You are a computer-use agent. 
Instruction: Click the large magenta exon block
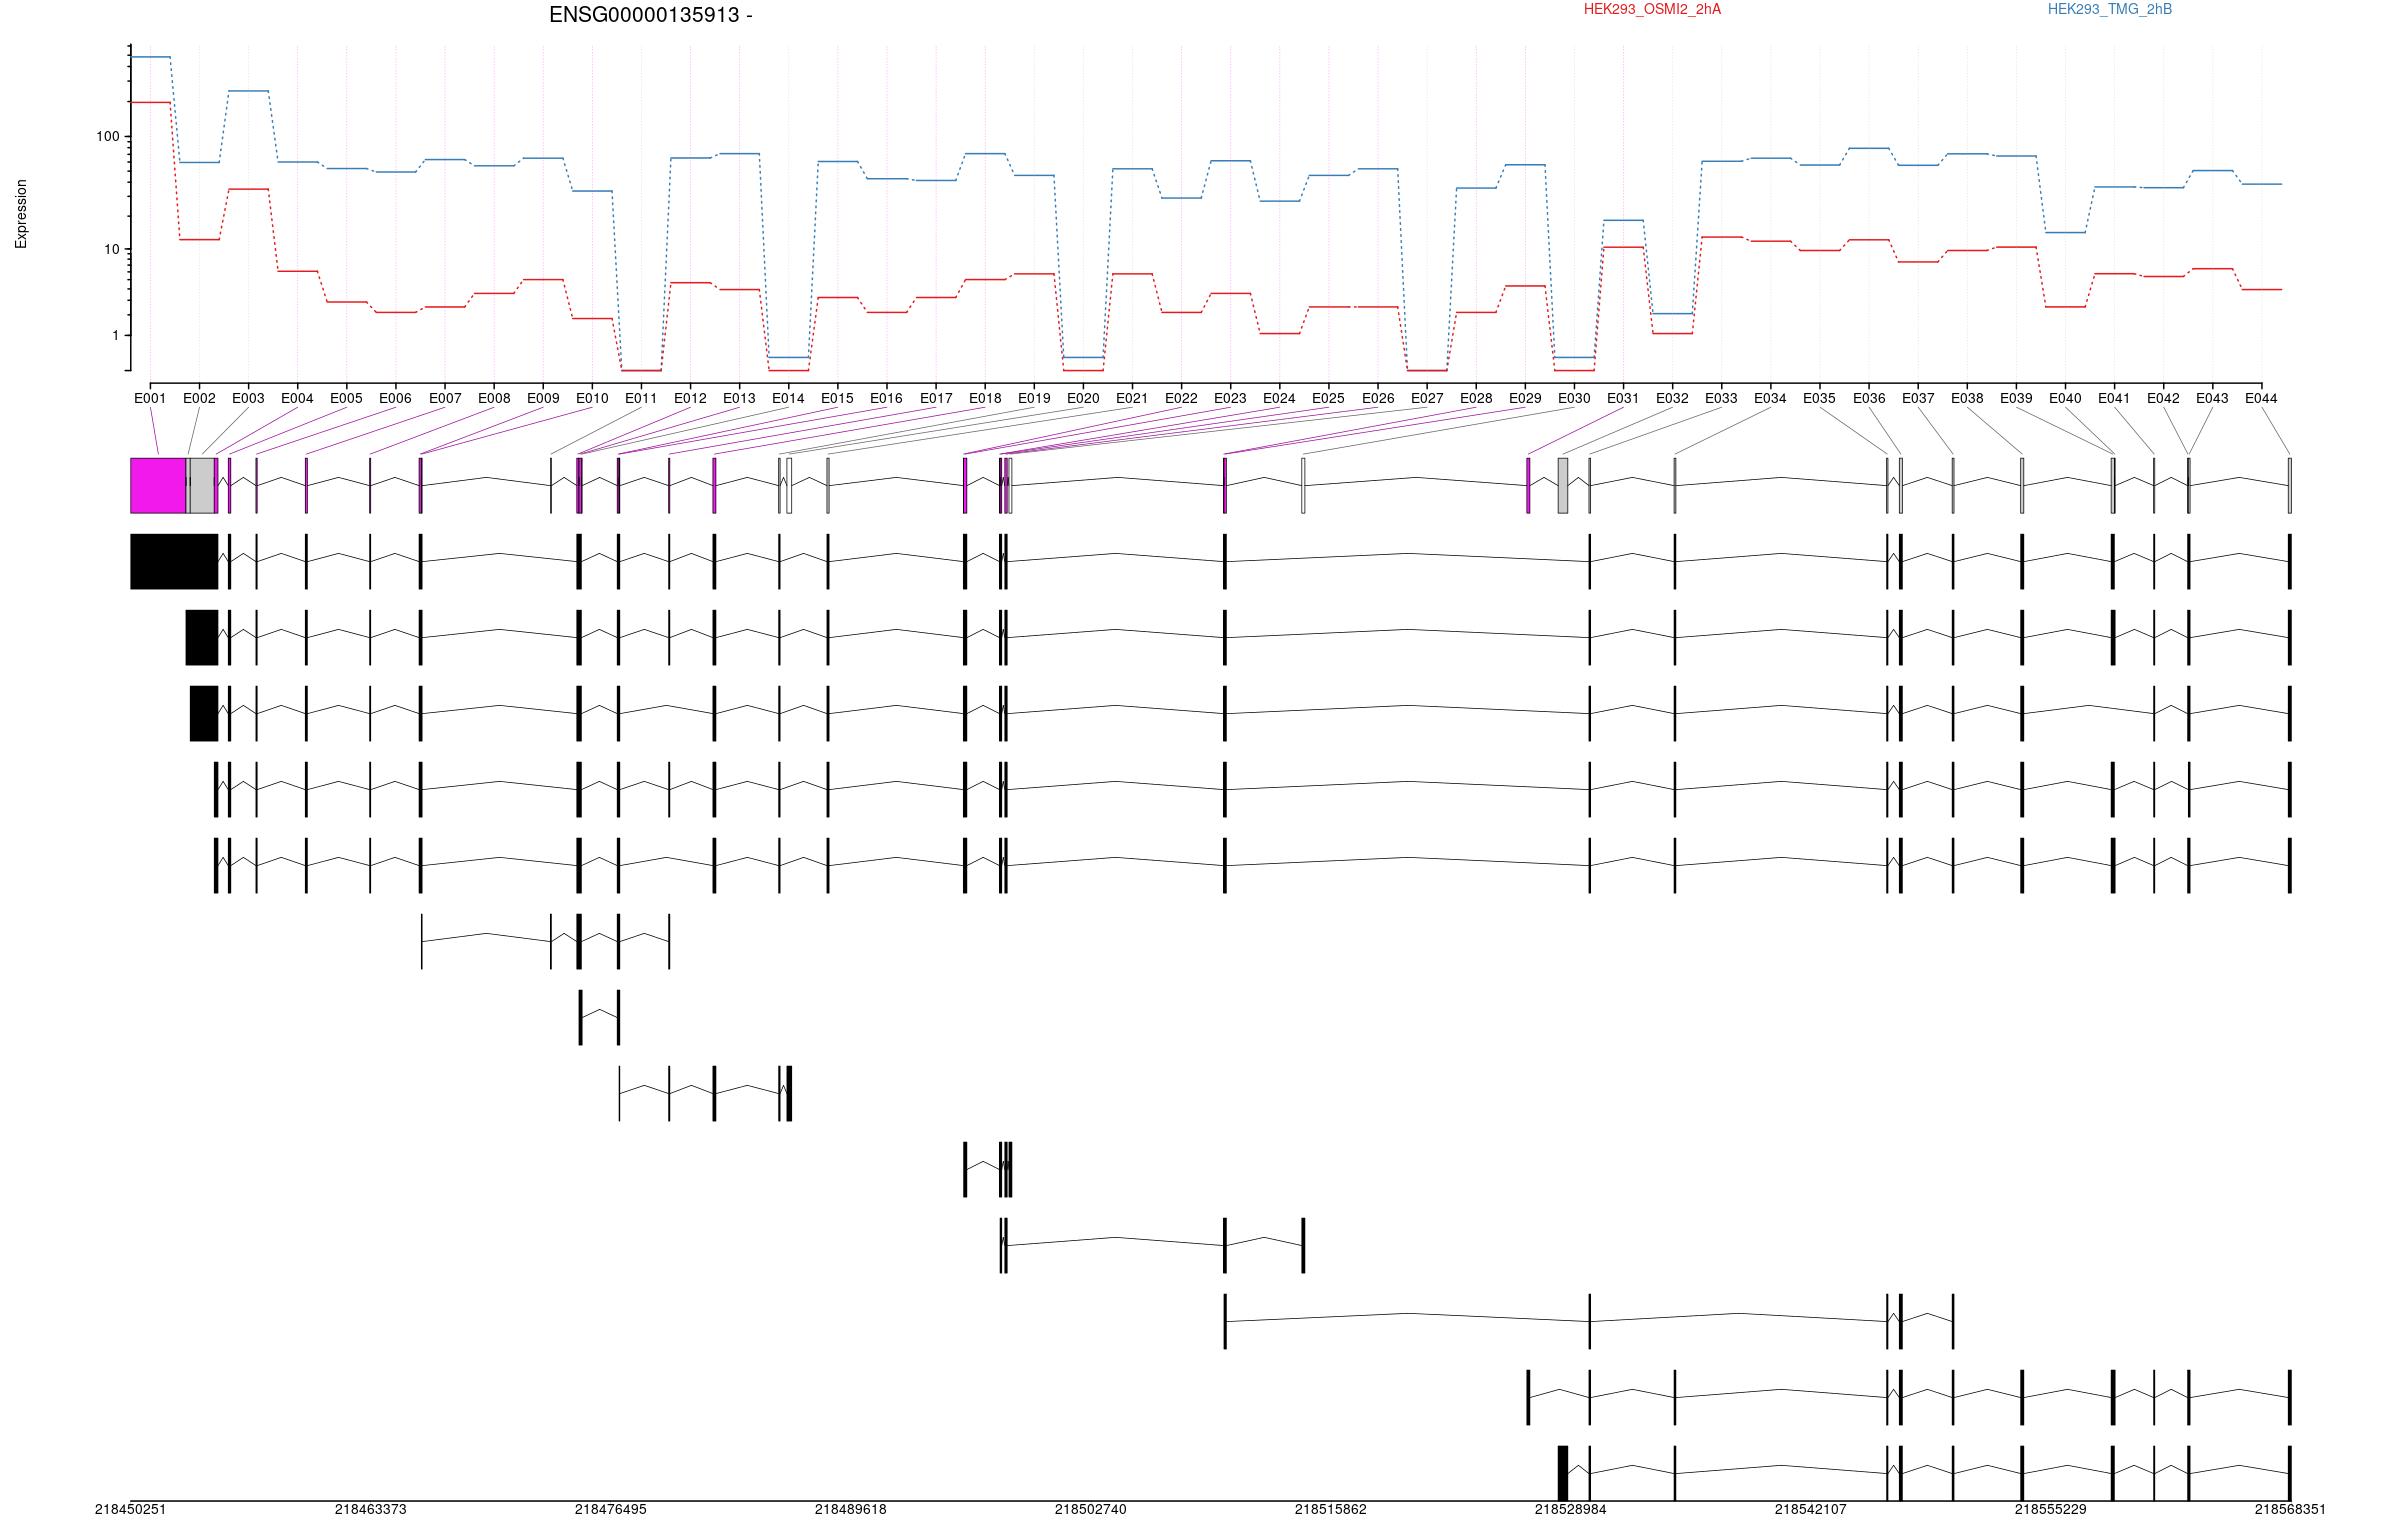click(158, 486)
